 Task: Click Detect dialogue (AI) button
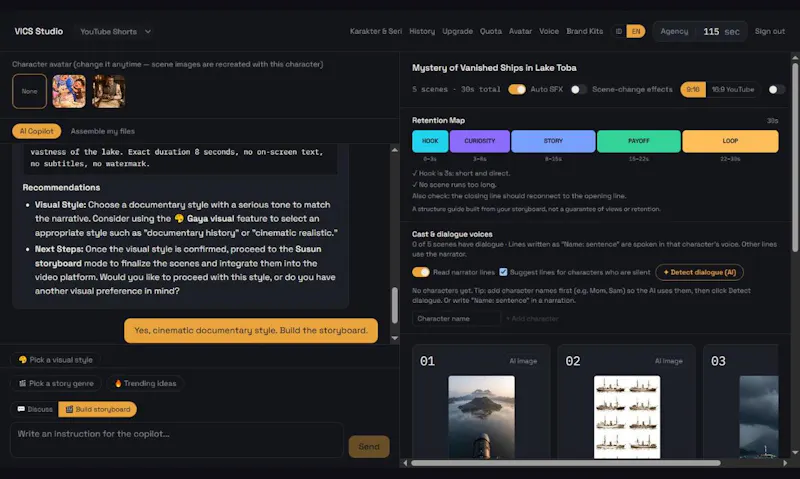click(699, 272)
